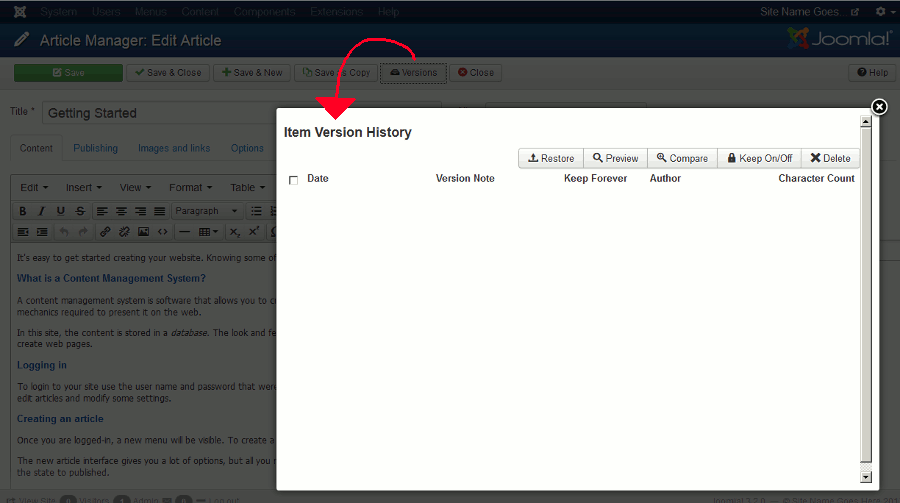Viewport: 900px width, 503px height.
Task: Click the Joomla logo in top-left corner
Action: 20,12
